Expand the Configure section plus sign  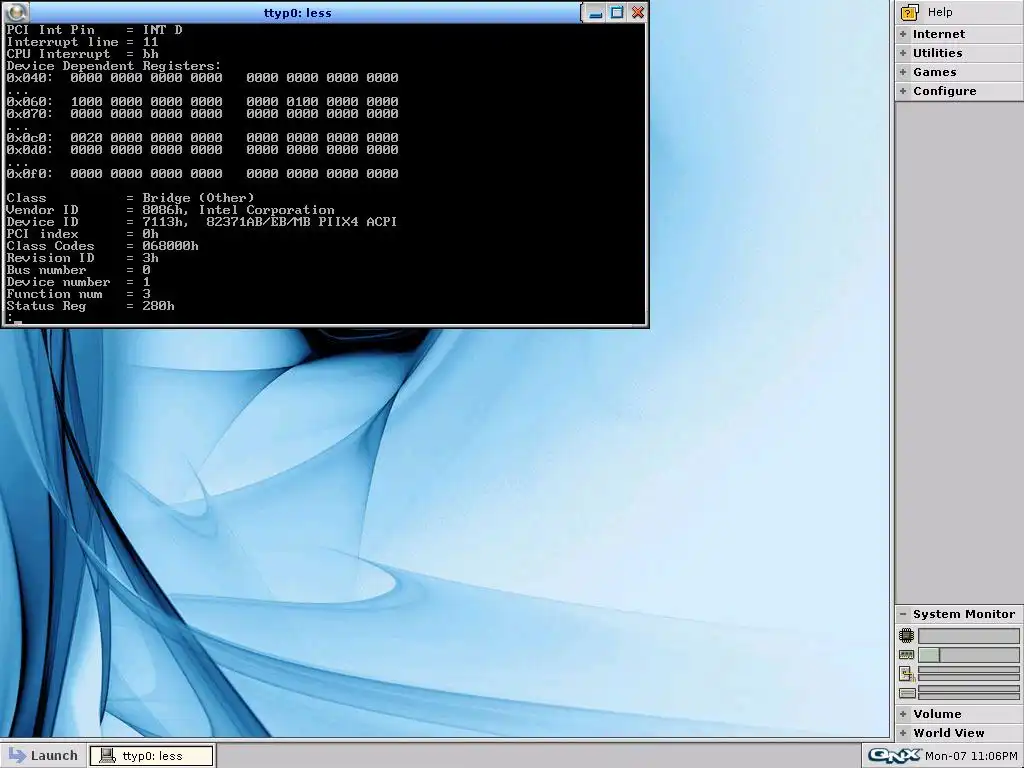pyautogui.click(x=903, y=91)
